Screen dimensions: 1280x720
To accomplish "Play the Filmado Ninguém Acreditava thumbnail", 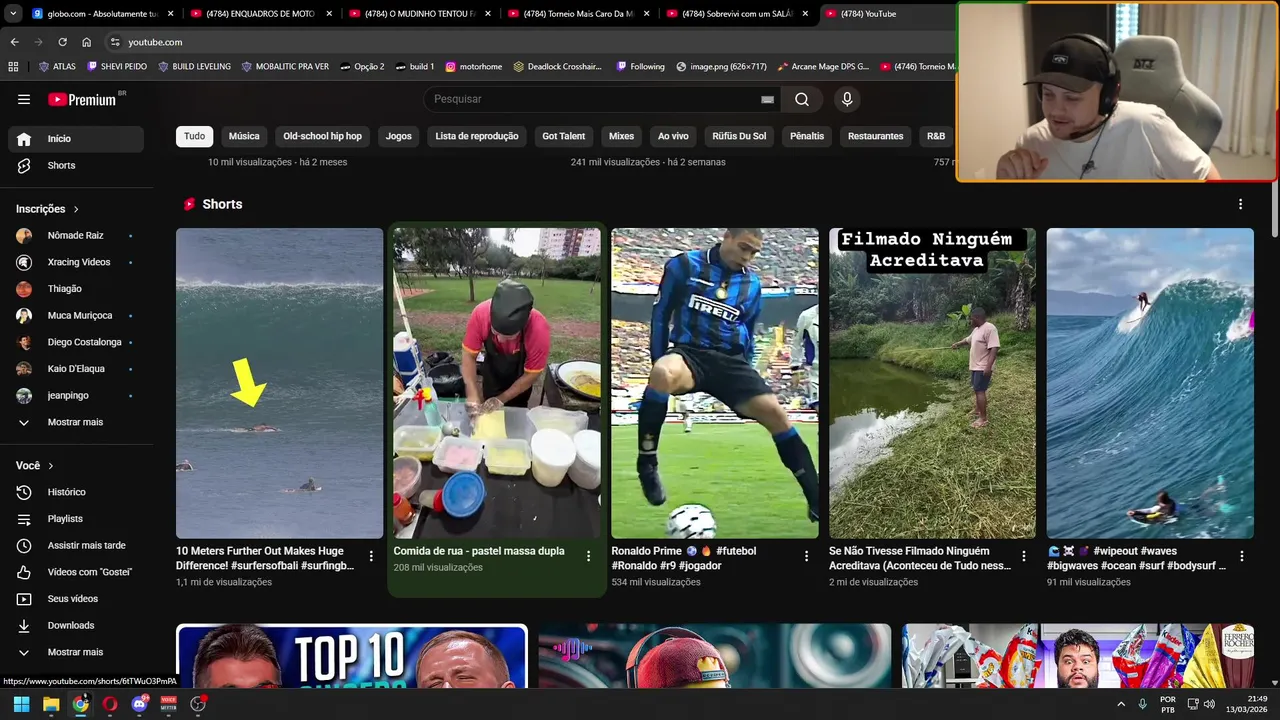I will point(932,383).
